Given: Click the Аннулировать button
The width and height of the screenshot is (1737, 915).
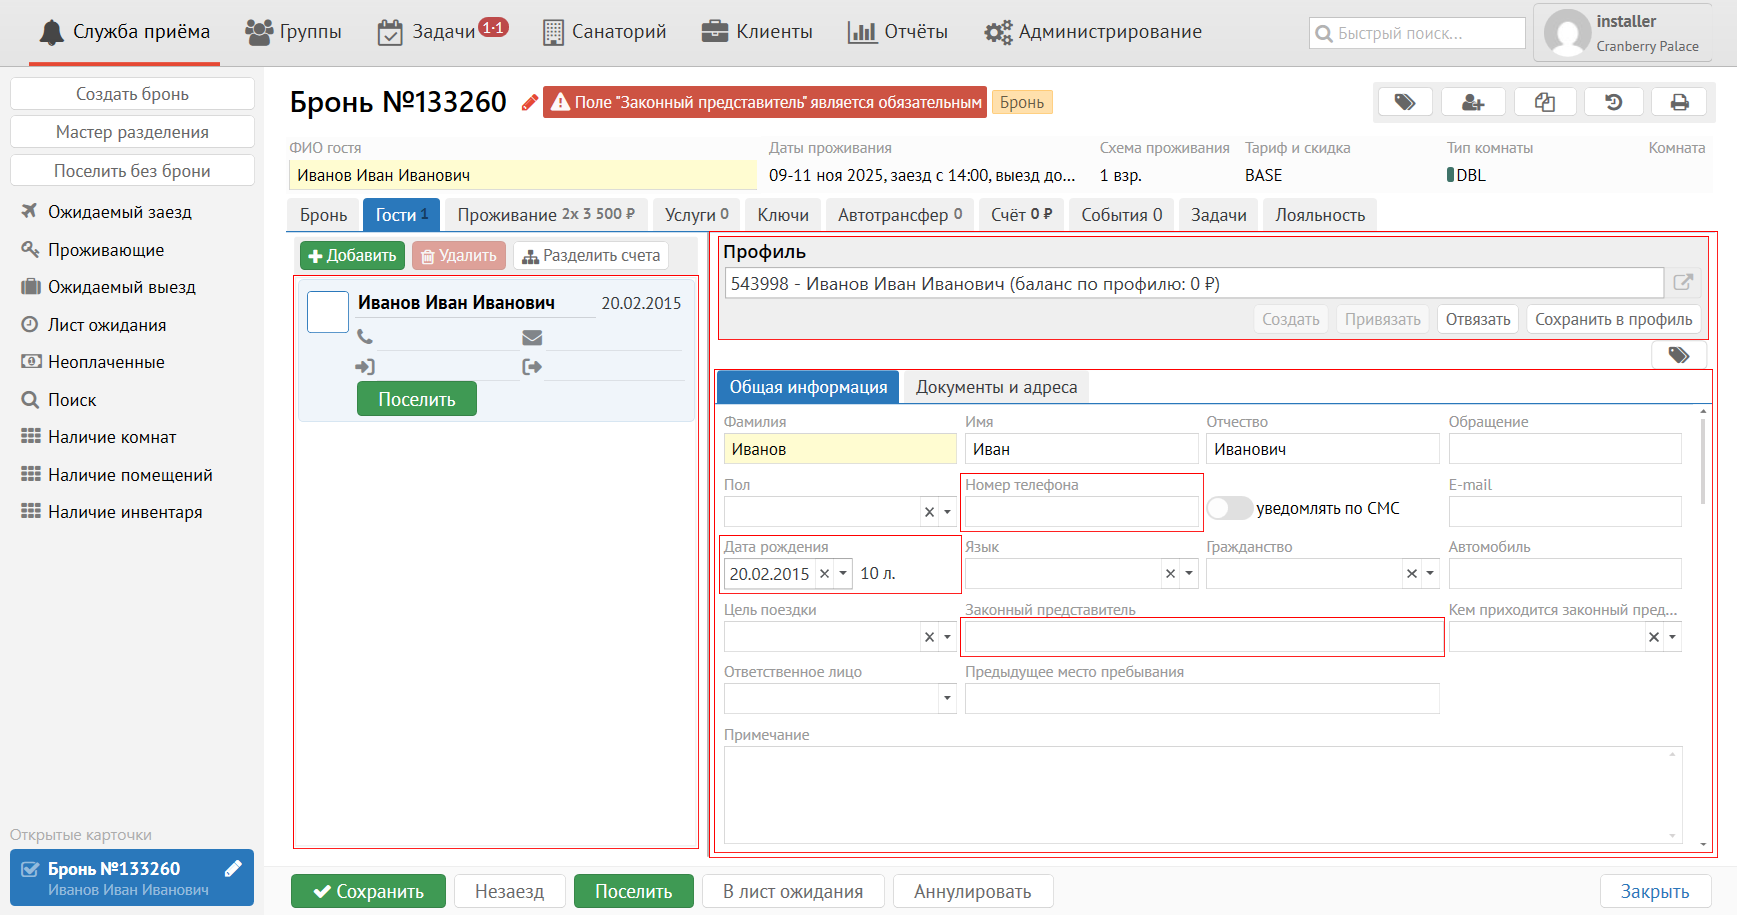Looking at the screenshot, I should (972, 891).
